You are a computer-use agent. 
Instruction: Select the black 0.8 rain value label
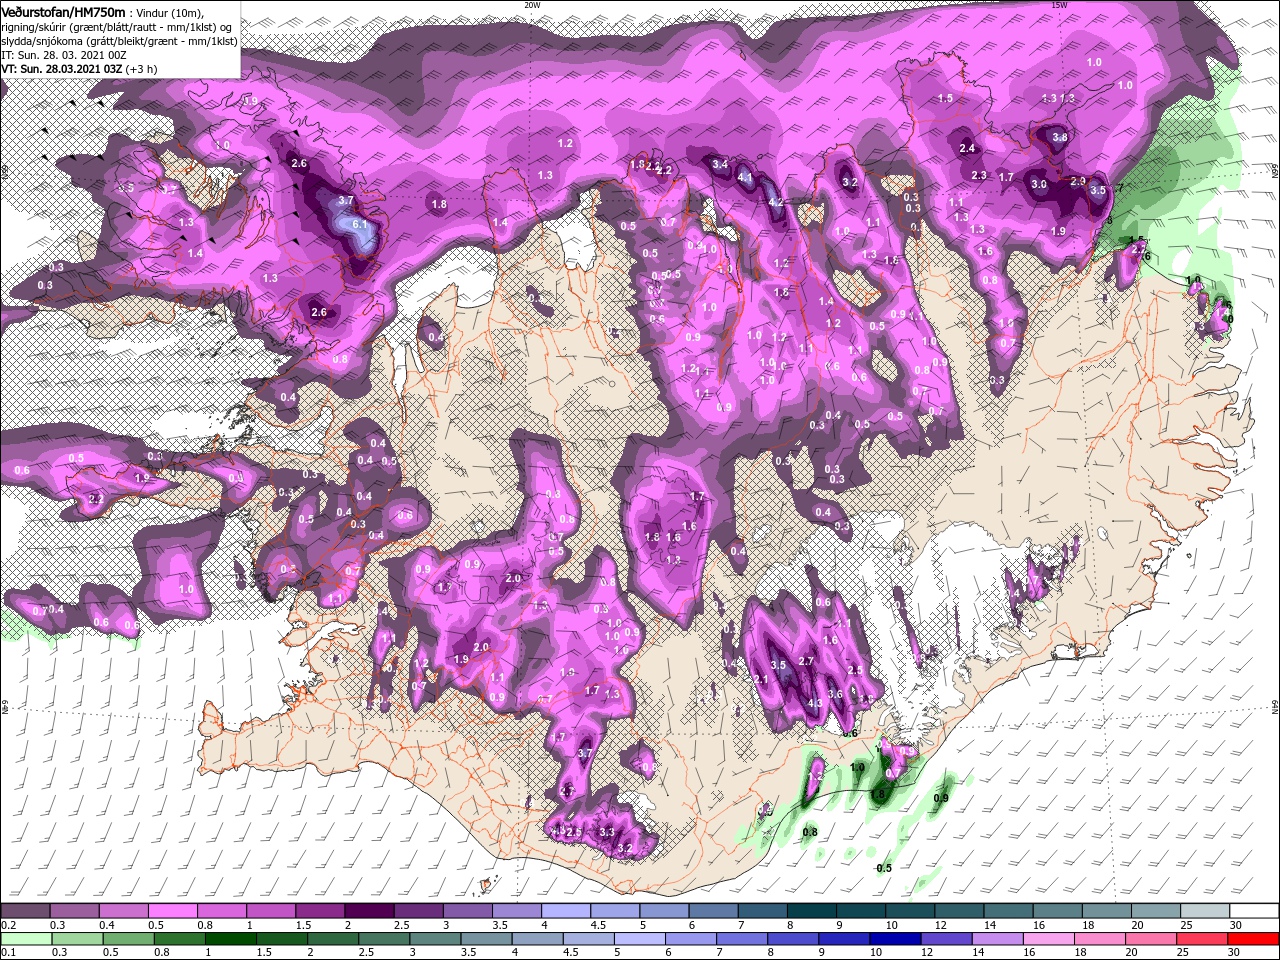click(810, 832)
